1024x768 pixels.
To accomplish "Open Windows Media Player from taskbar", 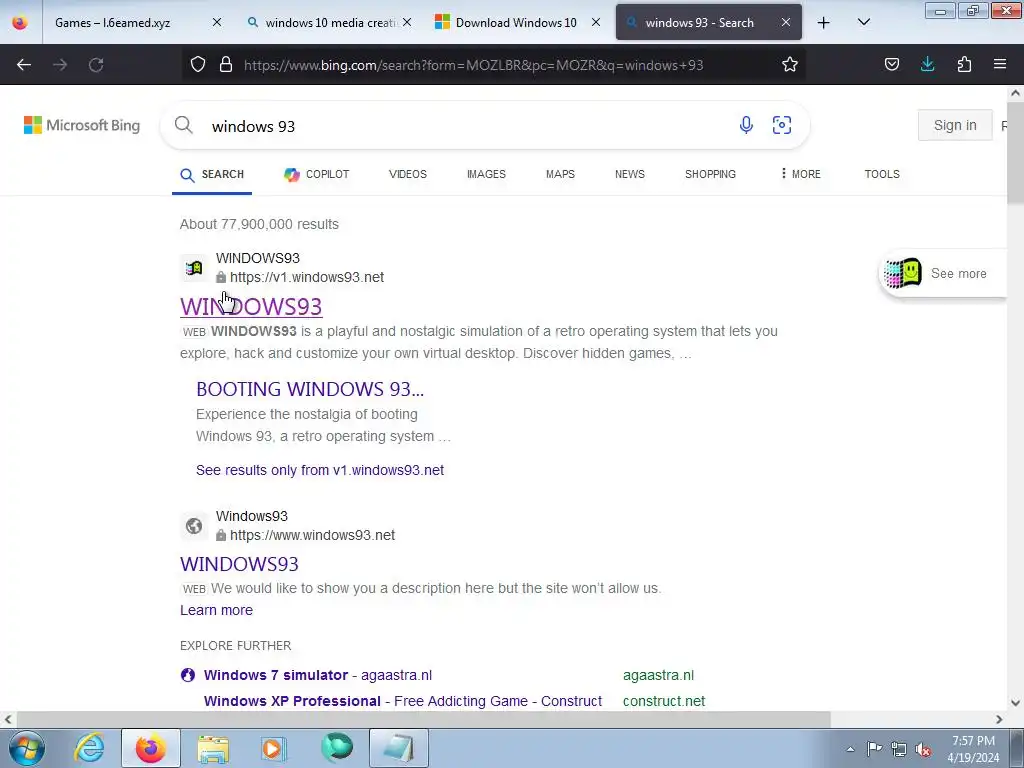I will click(274, 748).
